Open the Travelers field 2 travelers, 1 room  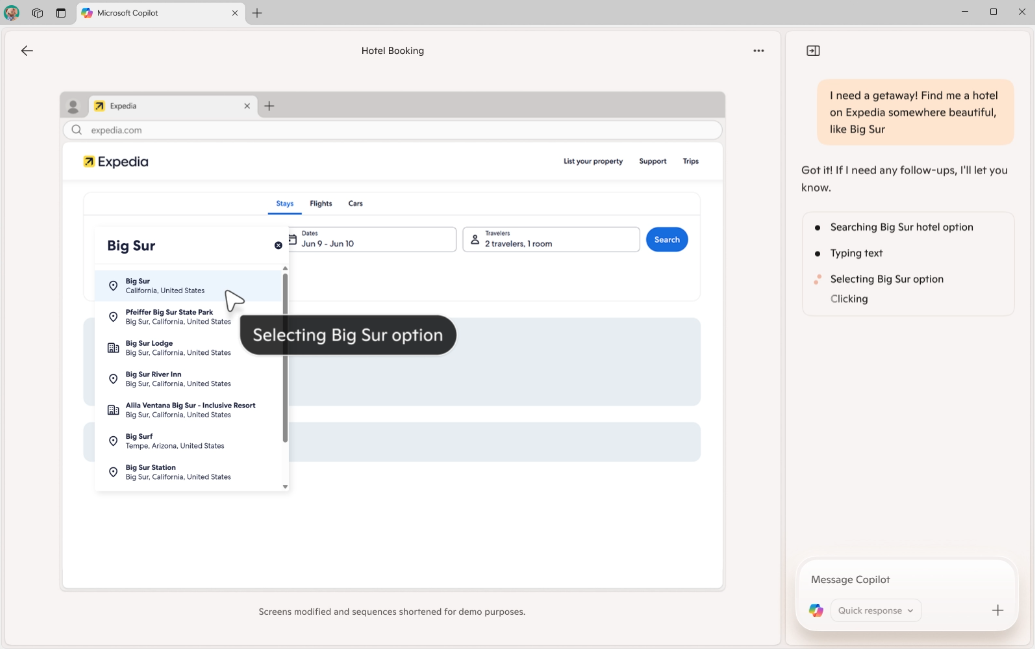click(x=551, y=239)
